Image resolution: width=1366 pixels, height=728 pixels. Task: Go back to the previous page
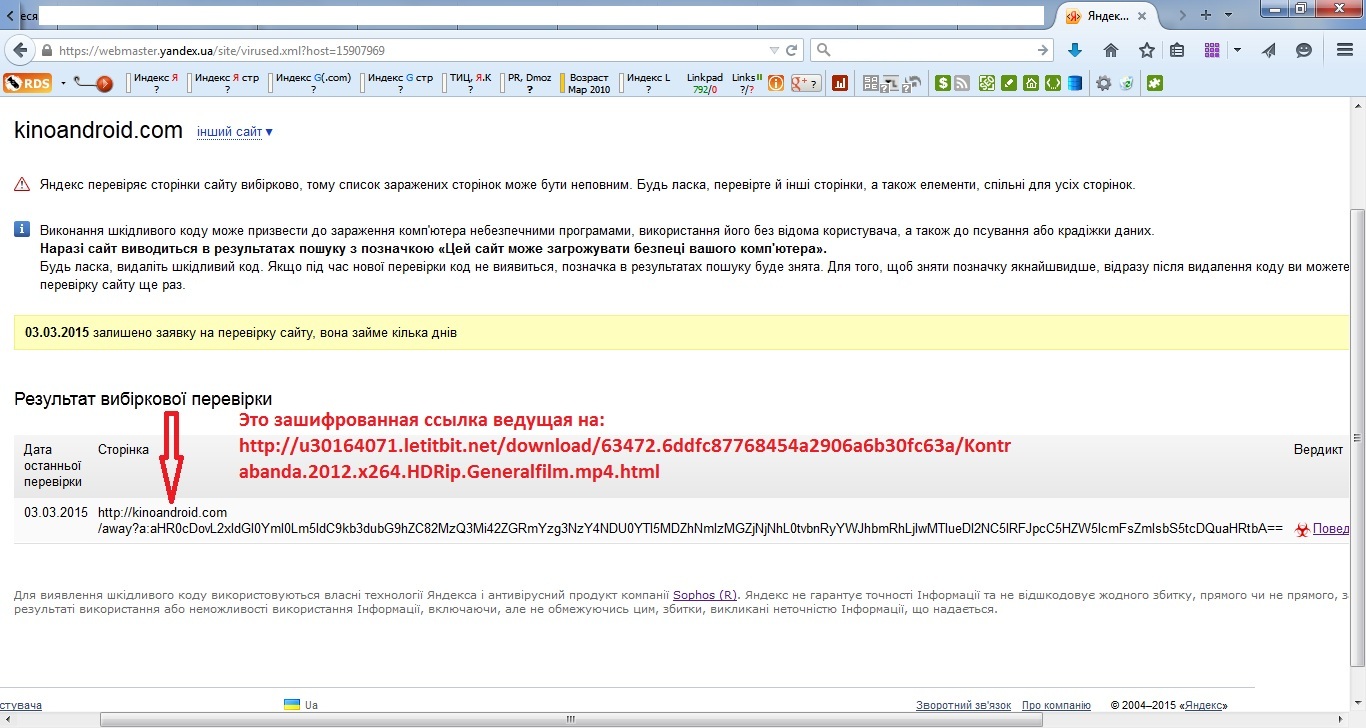coord(20,50)
